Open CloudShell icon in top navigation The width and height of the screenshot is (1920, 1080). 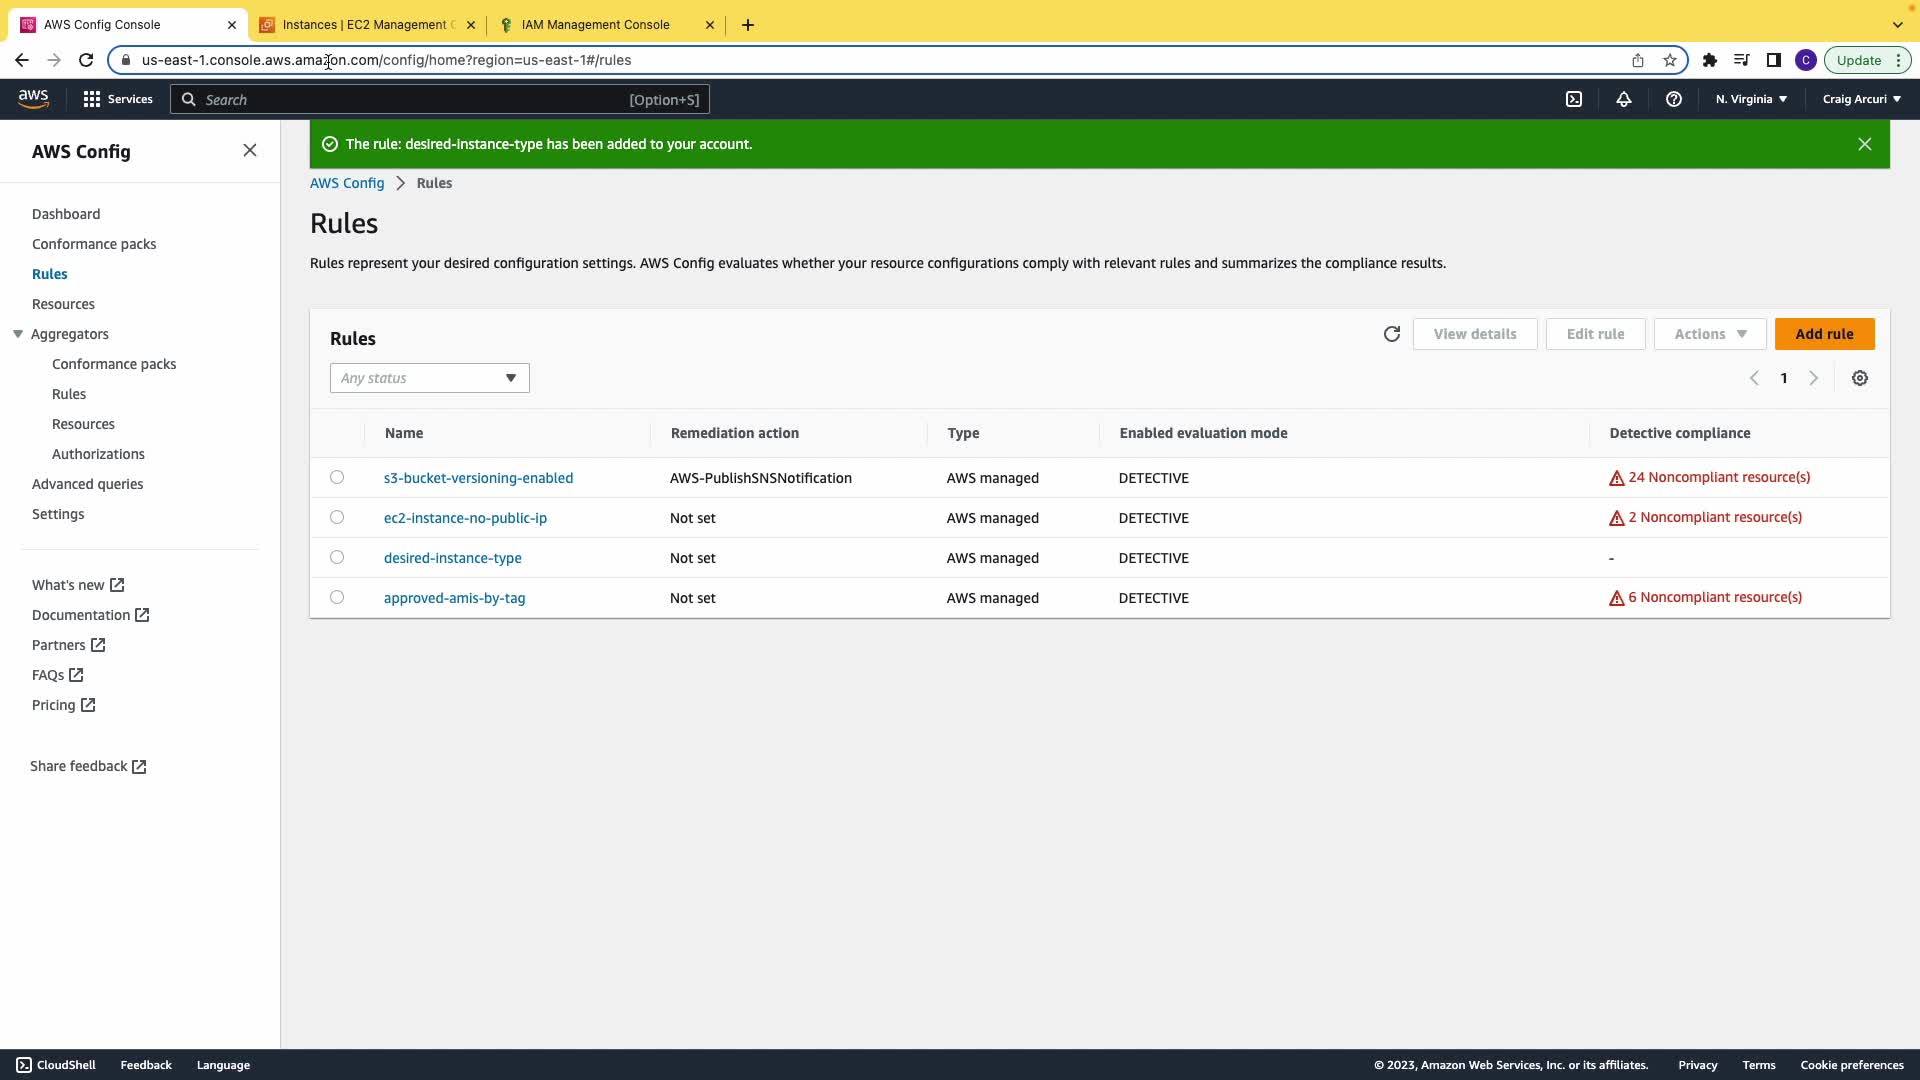(x=1573, y=99)
